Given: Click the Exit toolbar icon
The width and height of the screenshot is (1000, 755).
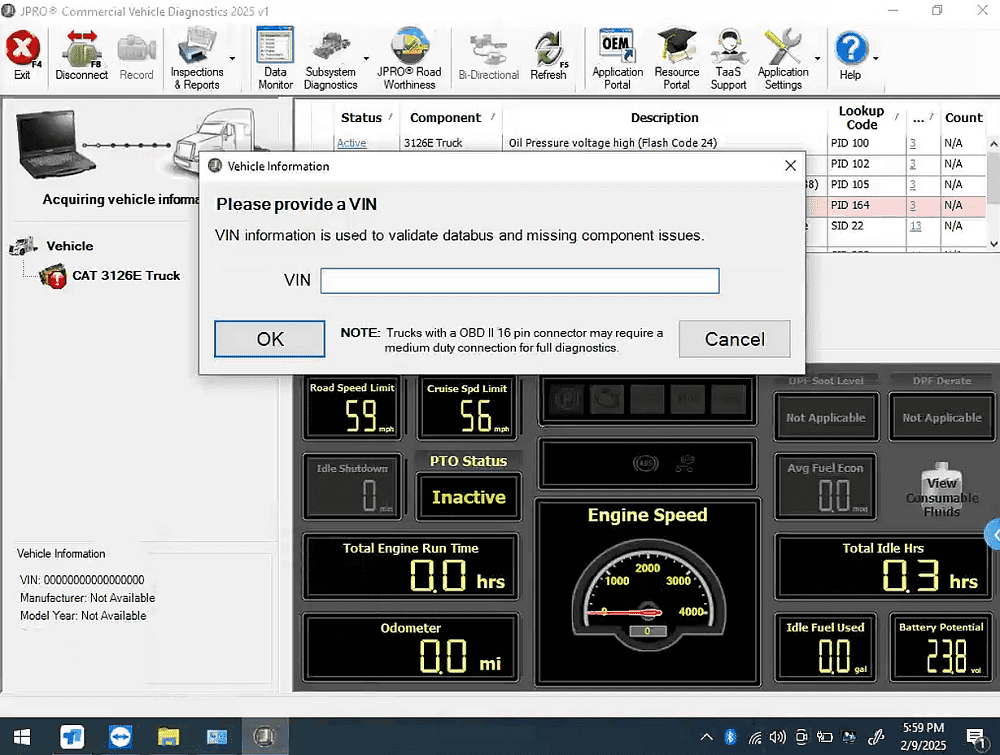Looking at the screenshot, I should coord(23,55).
